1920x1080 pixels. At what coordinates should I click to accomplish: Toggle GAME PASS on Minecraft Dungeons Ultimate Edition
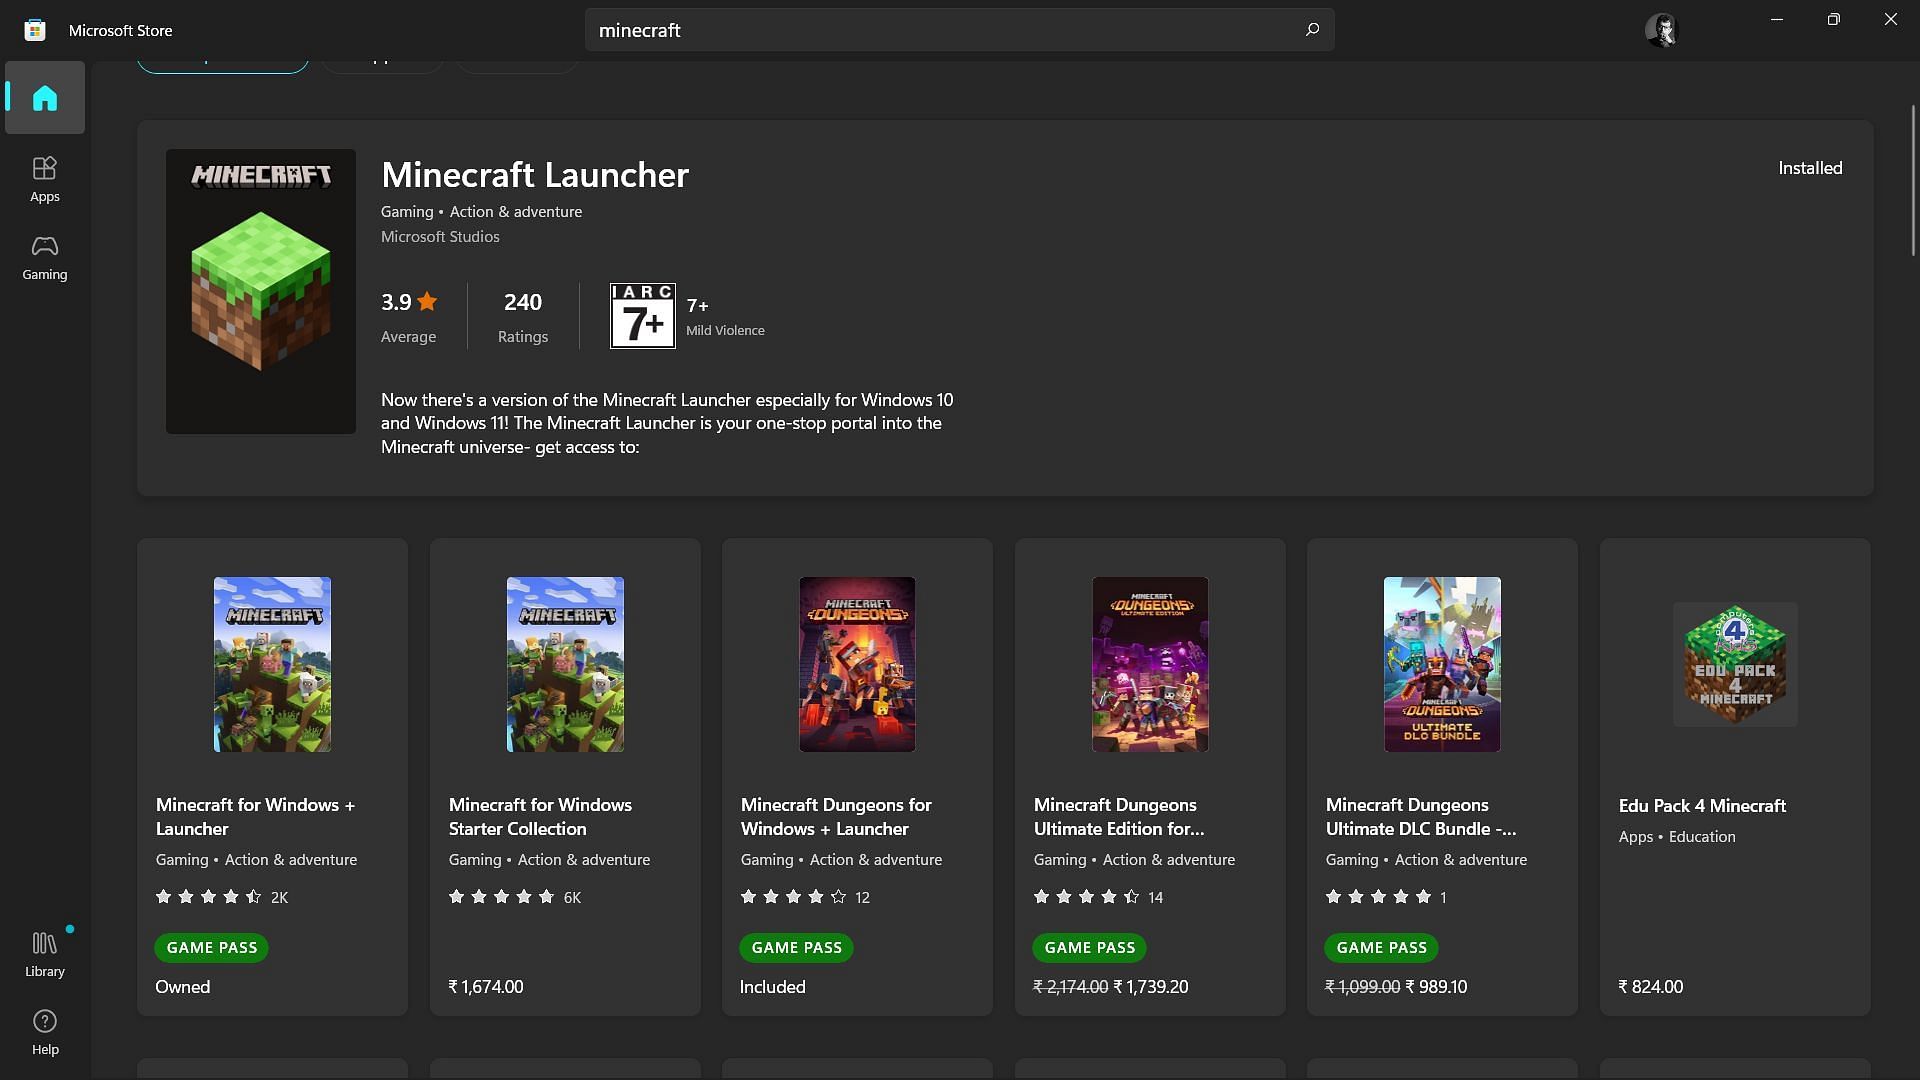(1089, 947)
